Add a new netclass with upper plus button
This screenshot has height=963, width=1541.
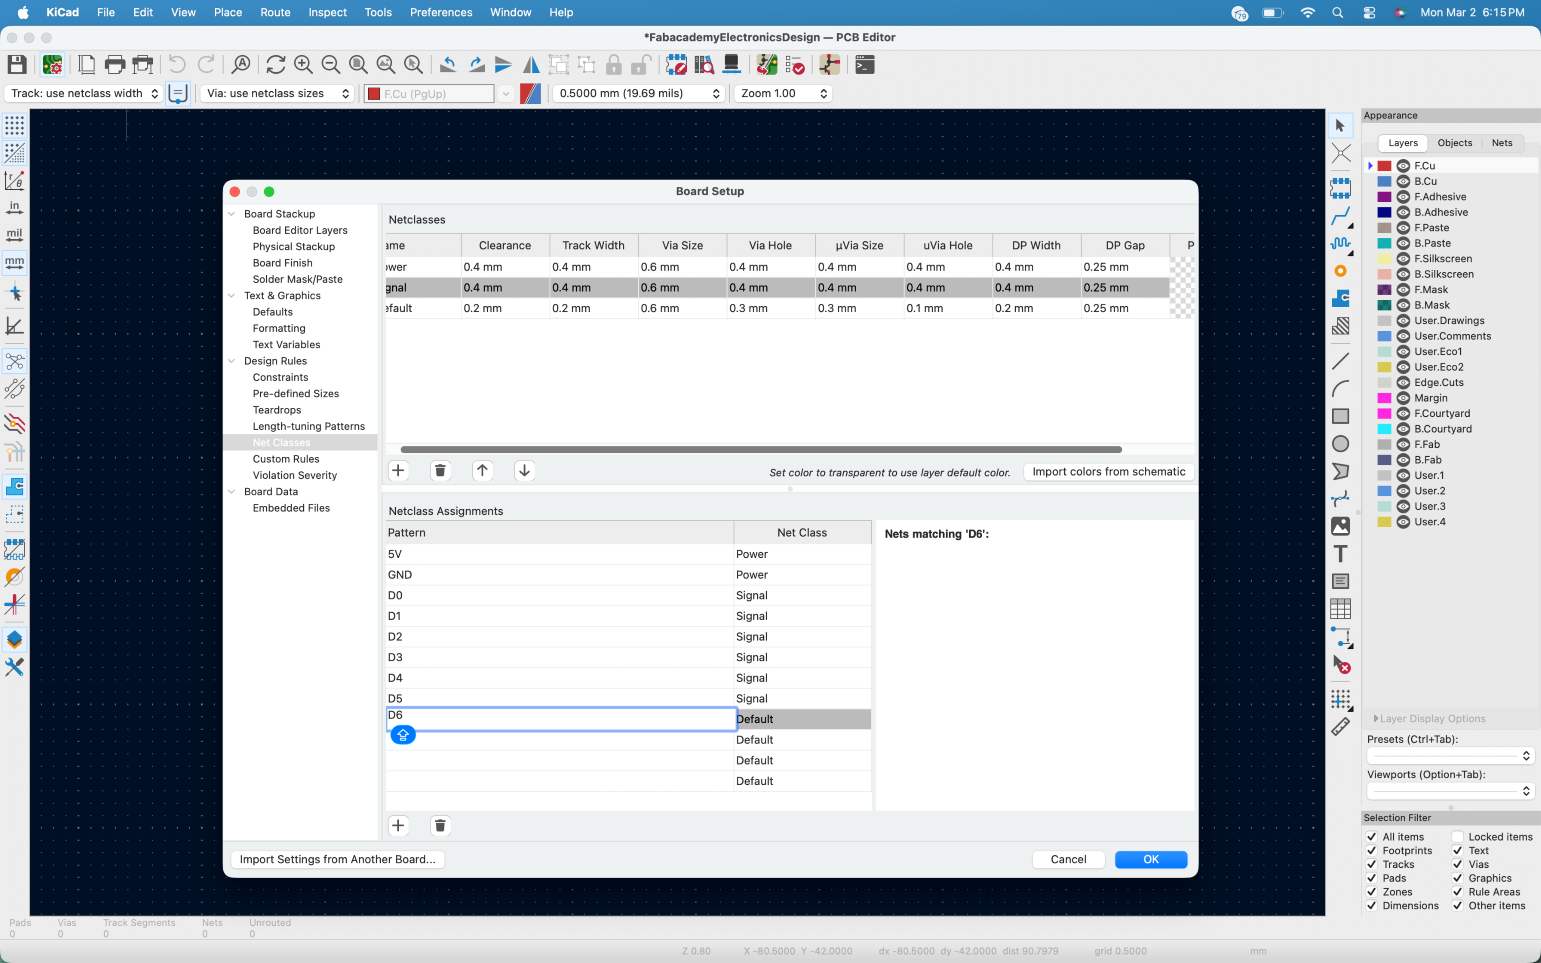pos(398,471)
